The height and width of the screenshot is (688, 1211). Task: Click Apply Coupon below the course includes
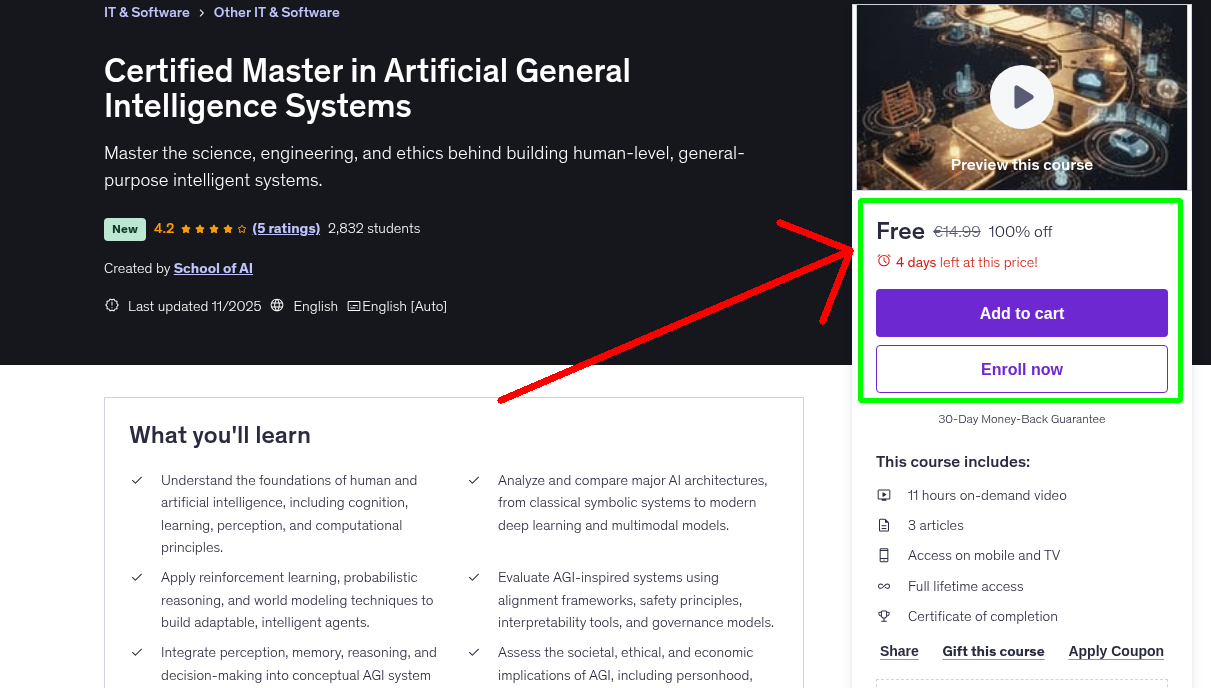point(1115,651)
